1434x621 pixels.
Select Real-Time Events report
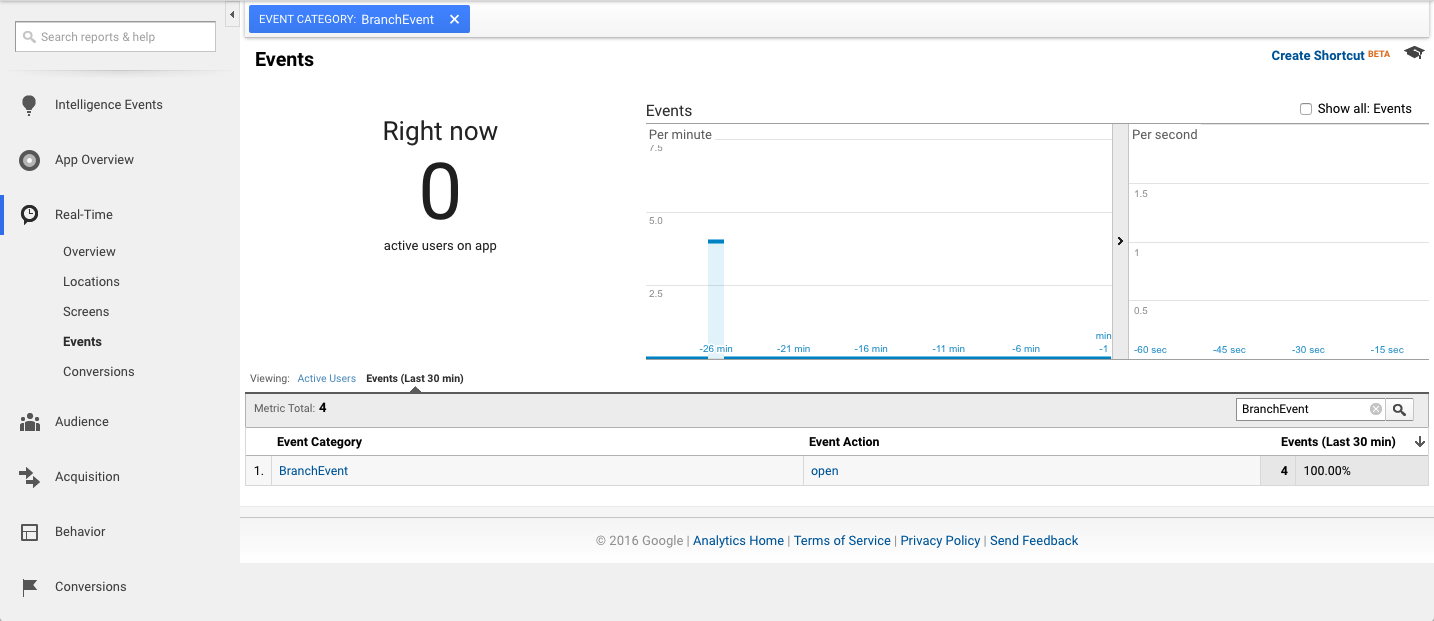[x=82, y=342]
